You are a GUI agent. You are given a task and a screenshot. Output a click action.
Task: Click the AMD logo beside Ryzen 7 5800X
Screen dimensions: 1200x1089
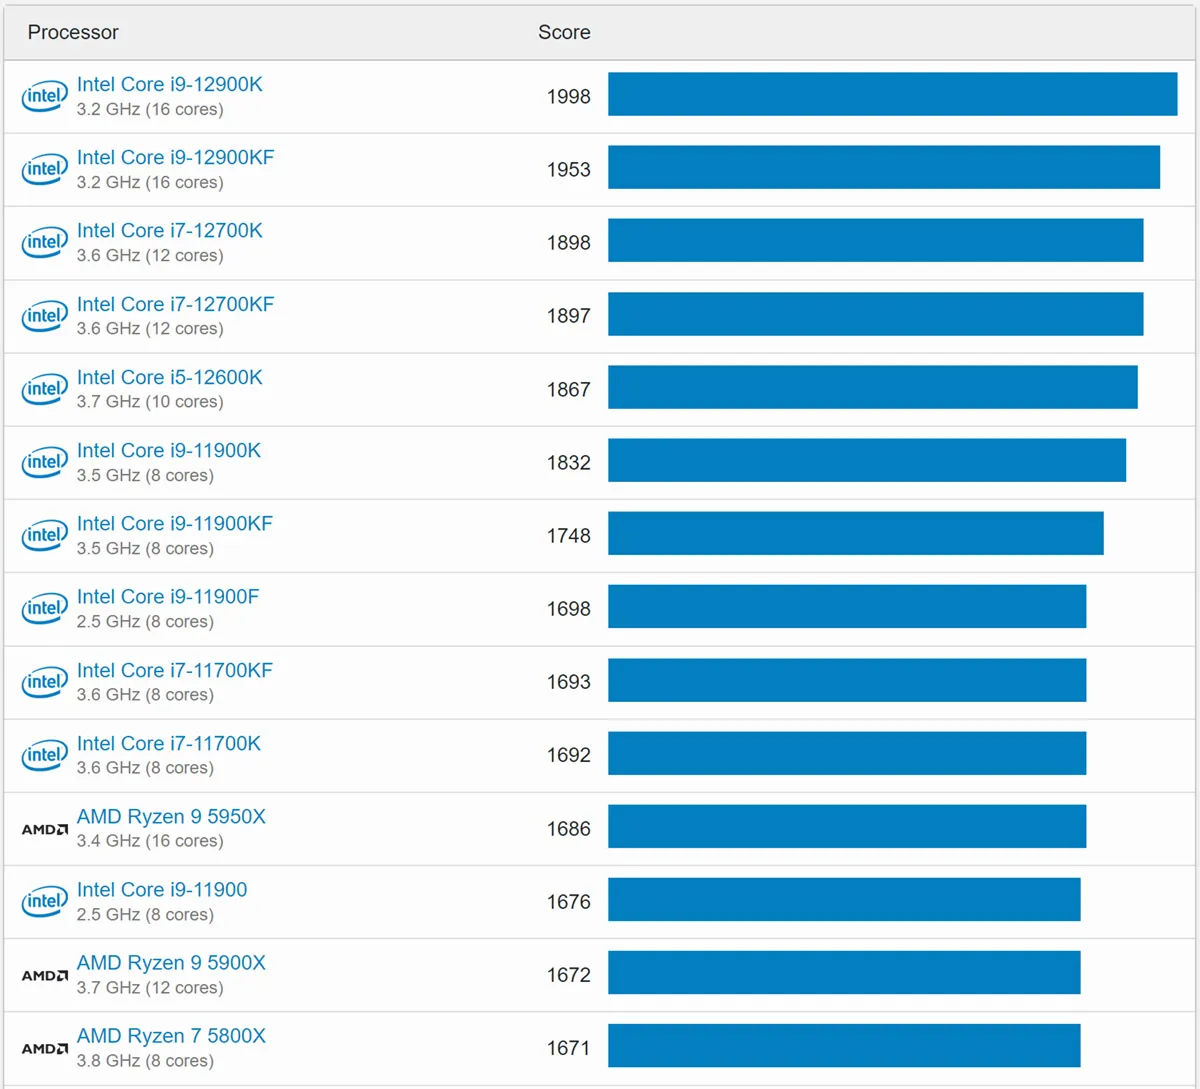pos(45,1048)
